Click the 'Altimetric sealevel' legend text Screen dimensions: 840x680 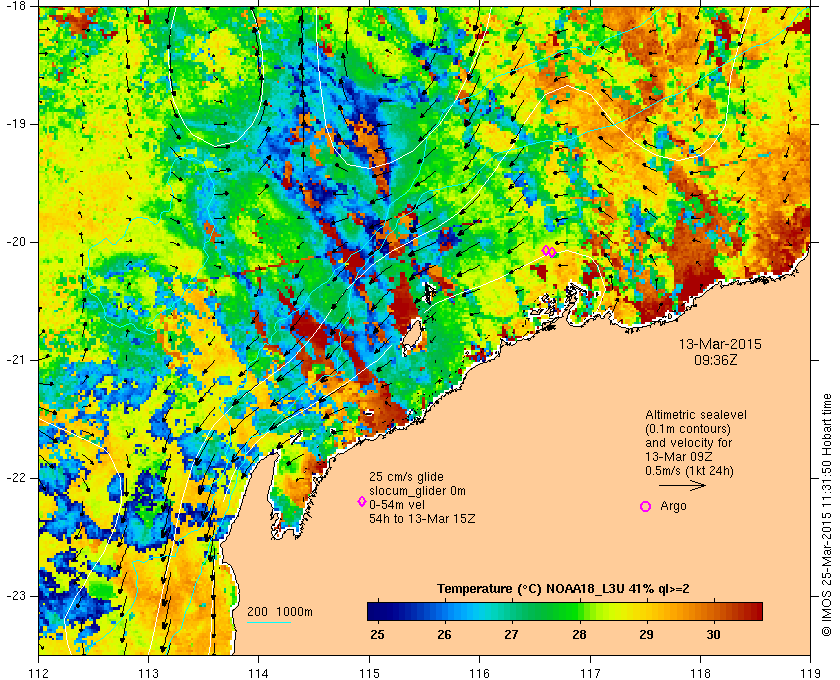tap(696, 415)
